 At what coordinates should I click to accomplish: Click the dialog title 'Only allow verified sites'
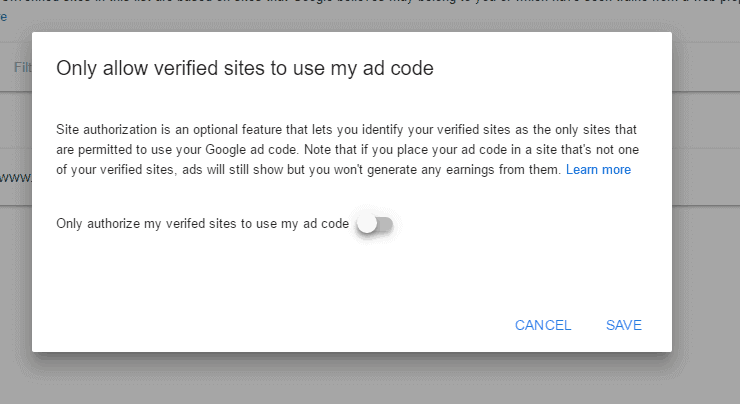click(x=244, y=68)
